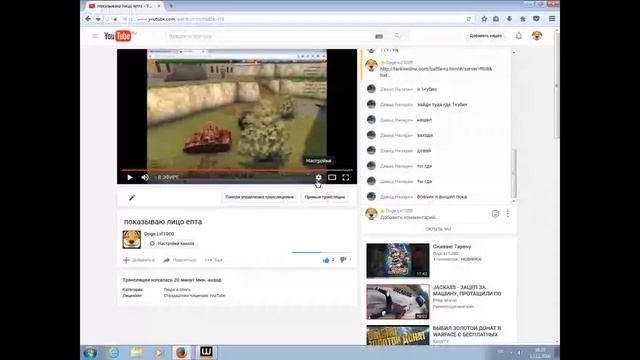Open the "Скинаю Гарену" video thumbnail
This screenshot has height=360, width=640.
398,260
